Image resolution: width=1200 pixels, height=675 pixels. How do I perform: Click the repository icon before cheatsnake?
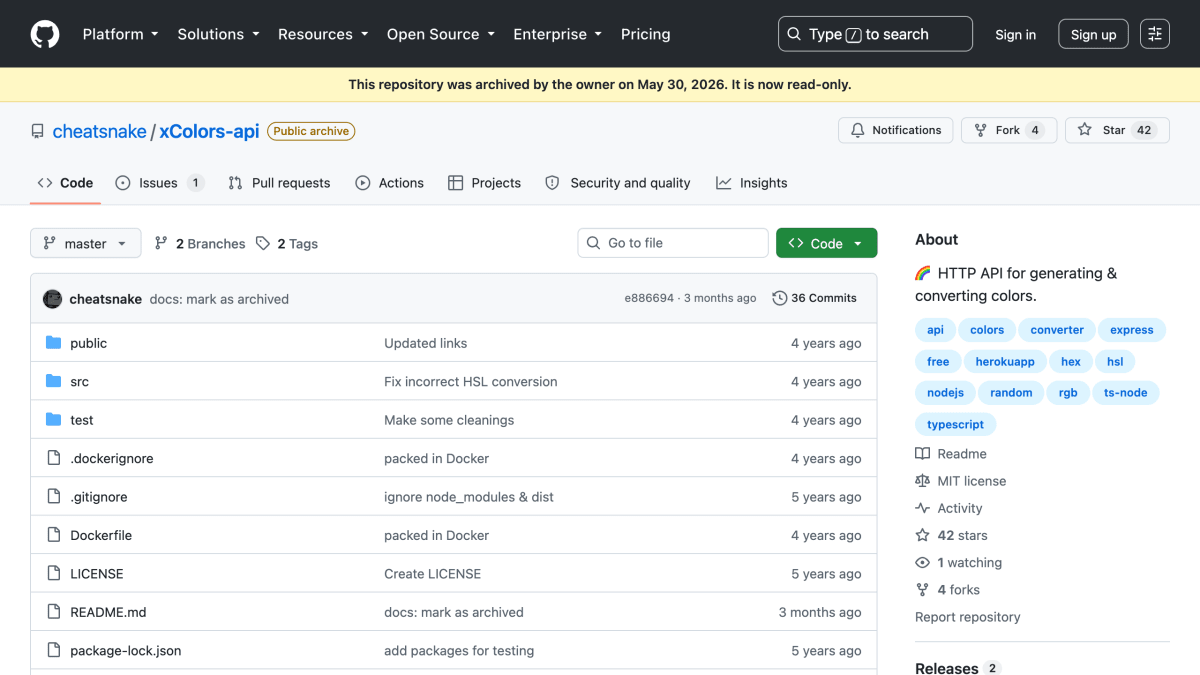pos(38,131)
